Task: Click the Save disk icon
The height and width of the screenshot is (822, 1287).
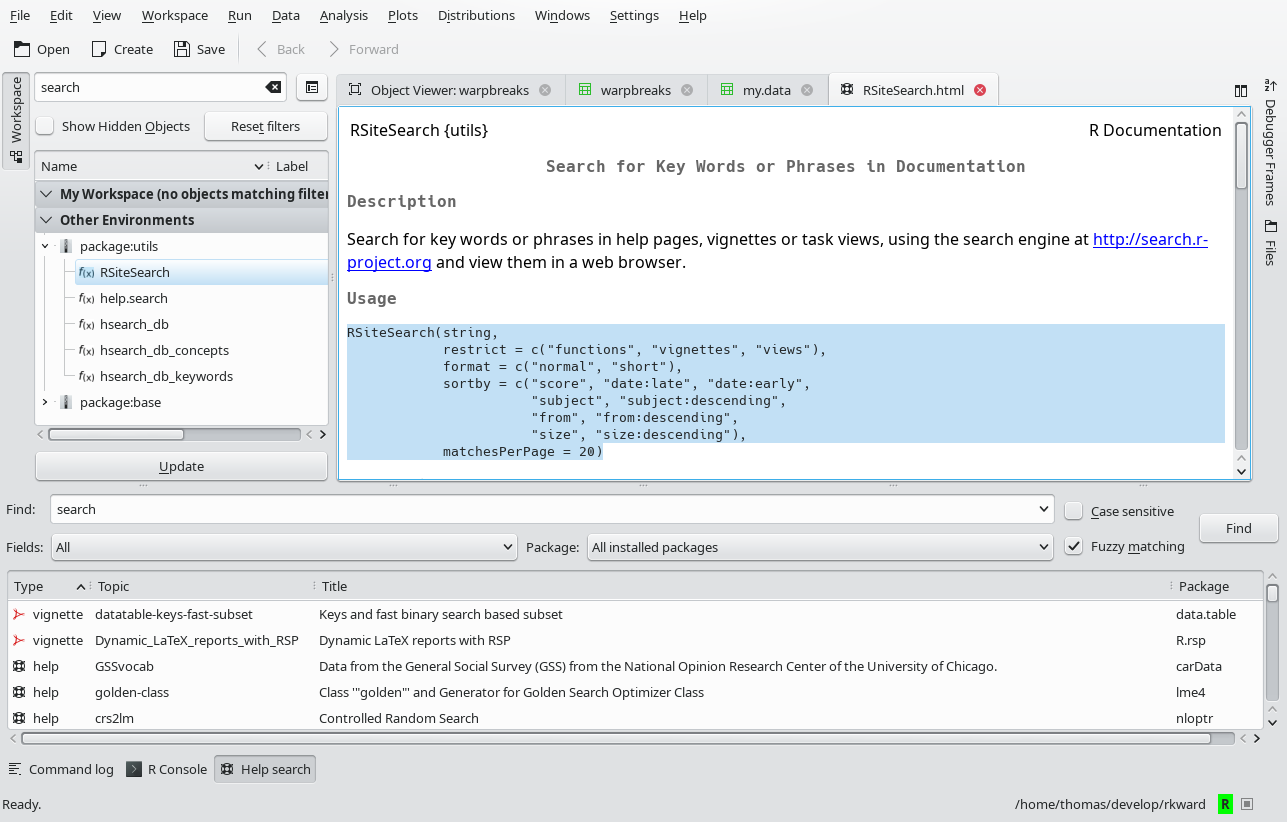Action: click(x=181, y=49)
